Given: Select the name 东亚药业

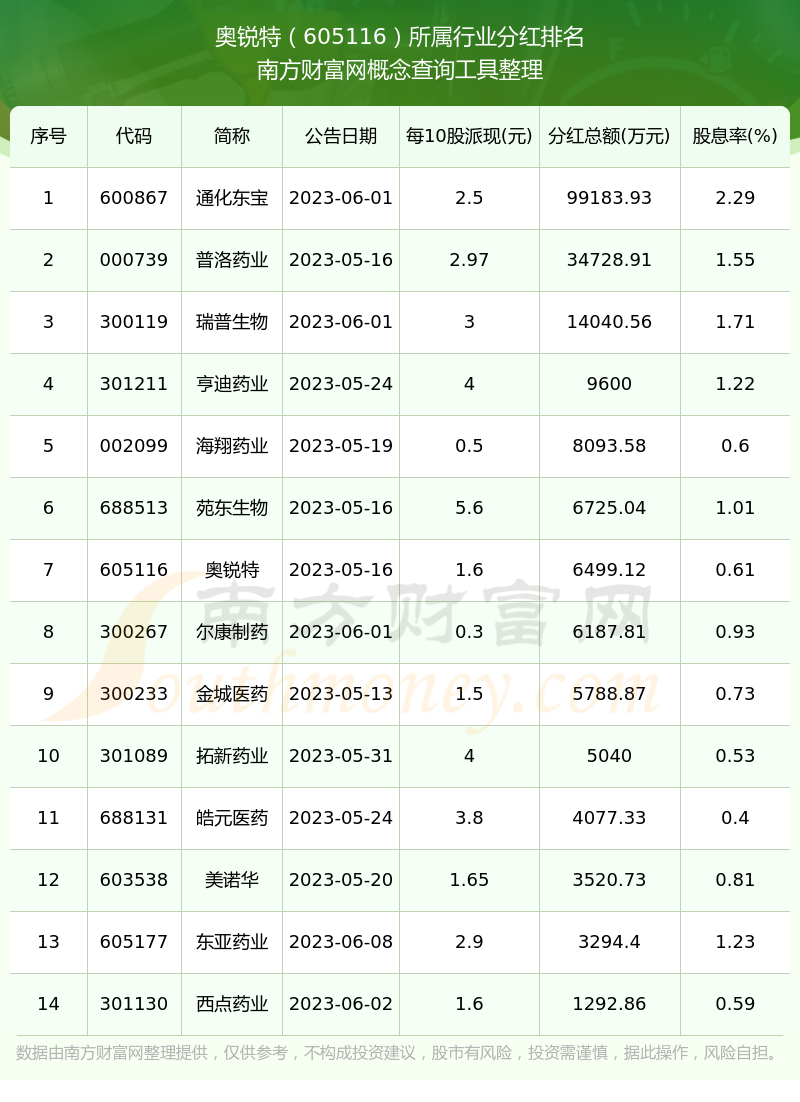Looking at the screenshot, I should click(232, 942).
